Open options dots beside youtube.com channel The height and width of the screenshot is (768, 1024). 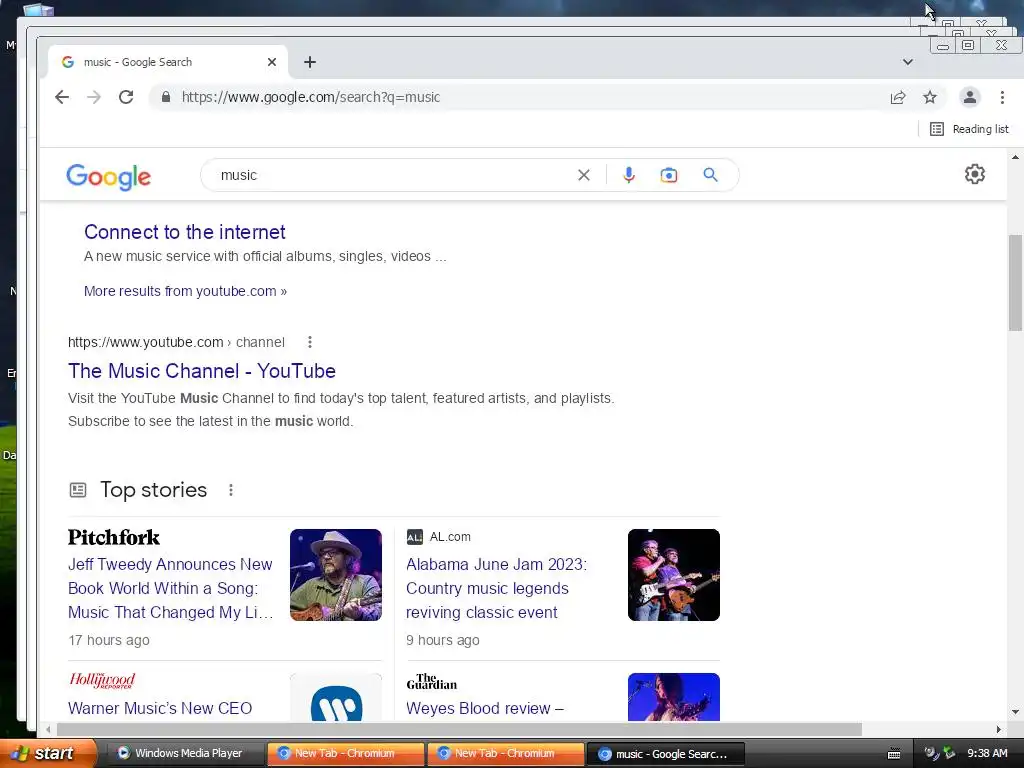[x=310, y=342]
